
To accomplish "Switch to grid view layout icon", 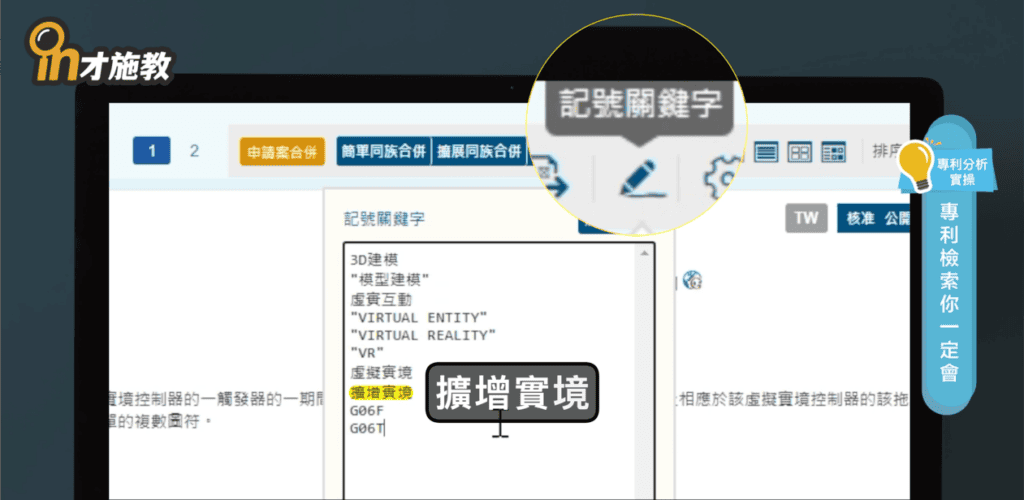I will 800,152.
